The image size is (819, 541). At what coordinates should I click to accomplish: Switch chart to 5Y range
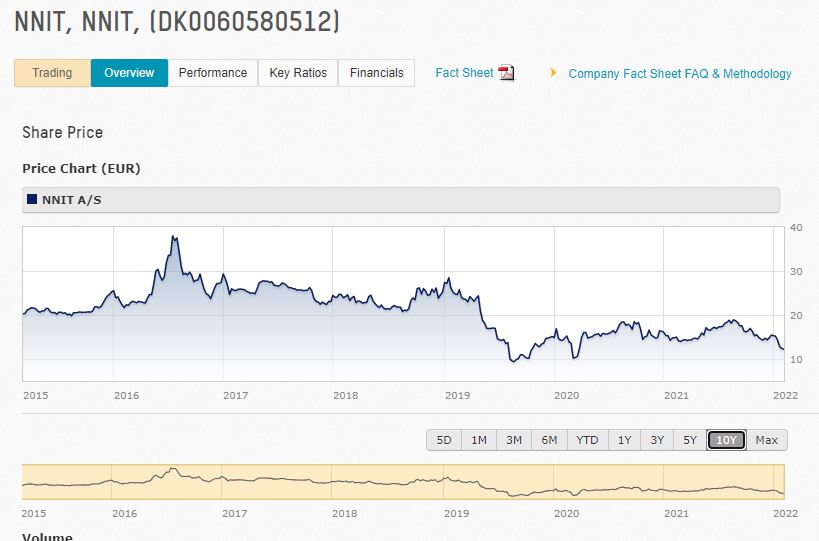(x=690, y=440)
